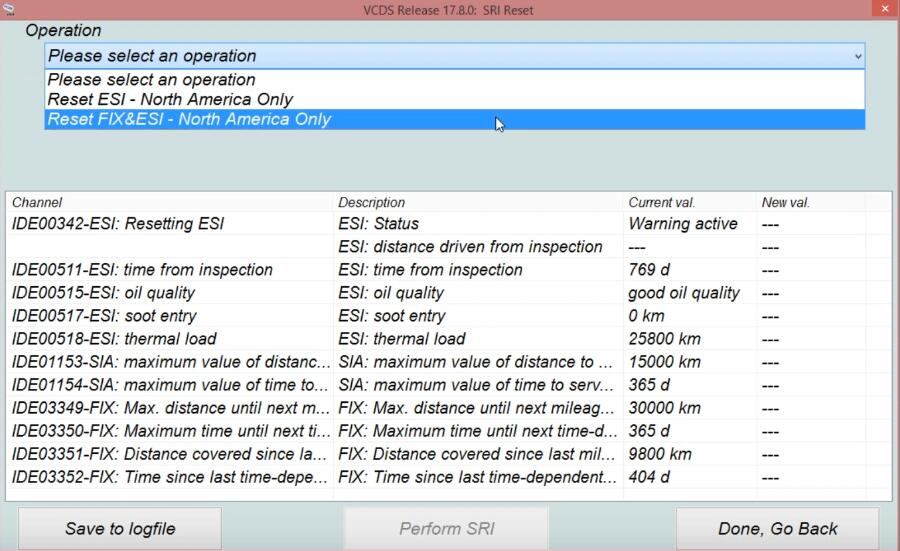Select row 'IDE00342-ESI: Resetting ESI'

449,224
